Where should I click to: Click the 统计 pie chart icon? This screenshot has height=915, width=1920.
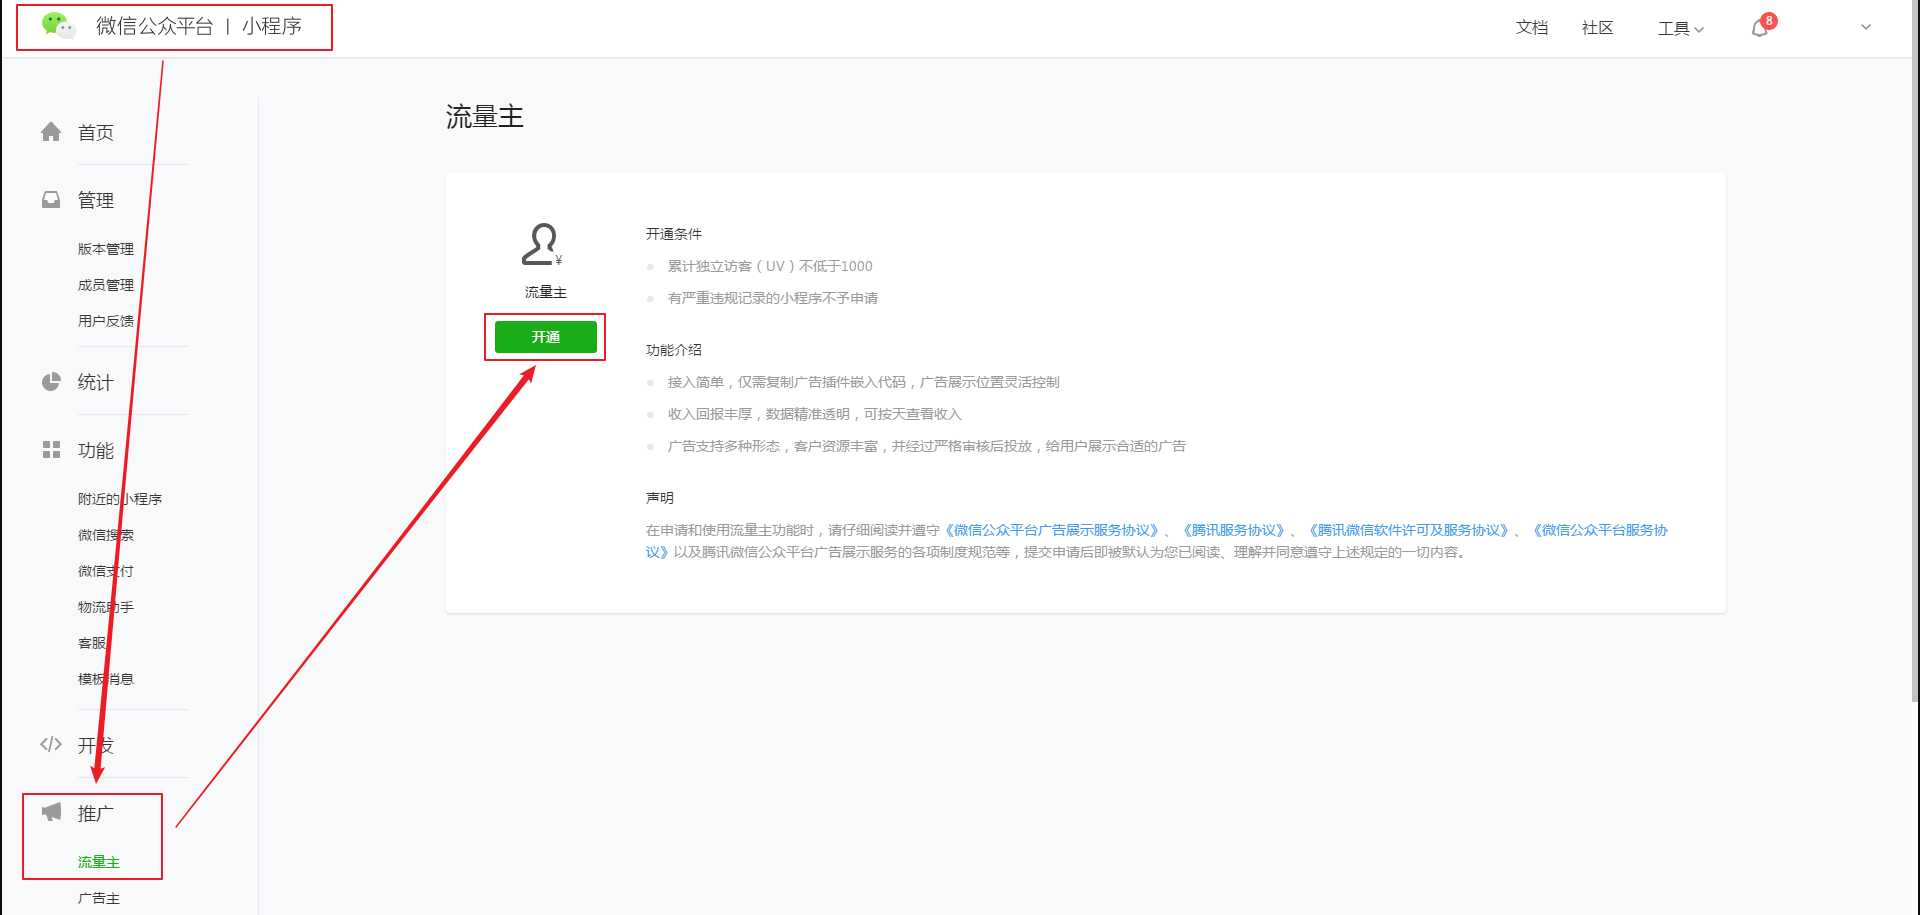[51, 382]
